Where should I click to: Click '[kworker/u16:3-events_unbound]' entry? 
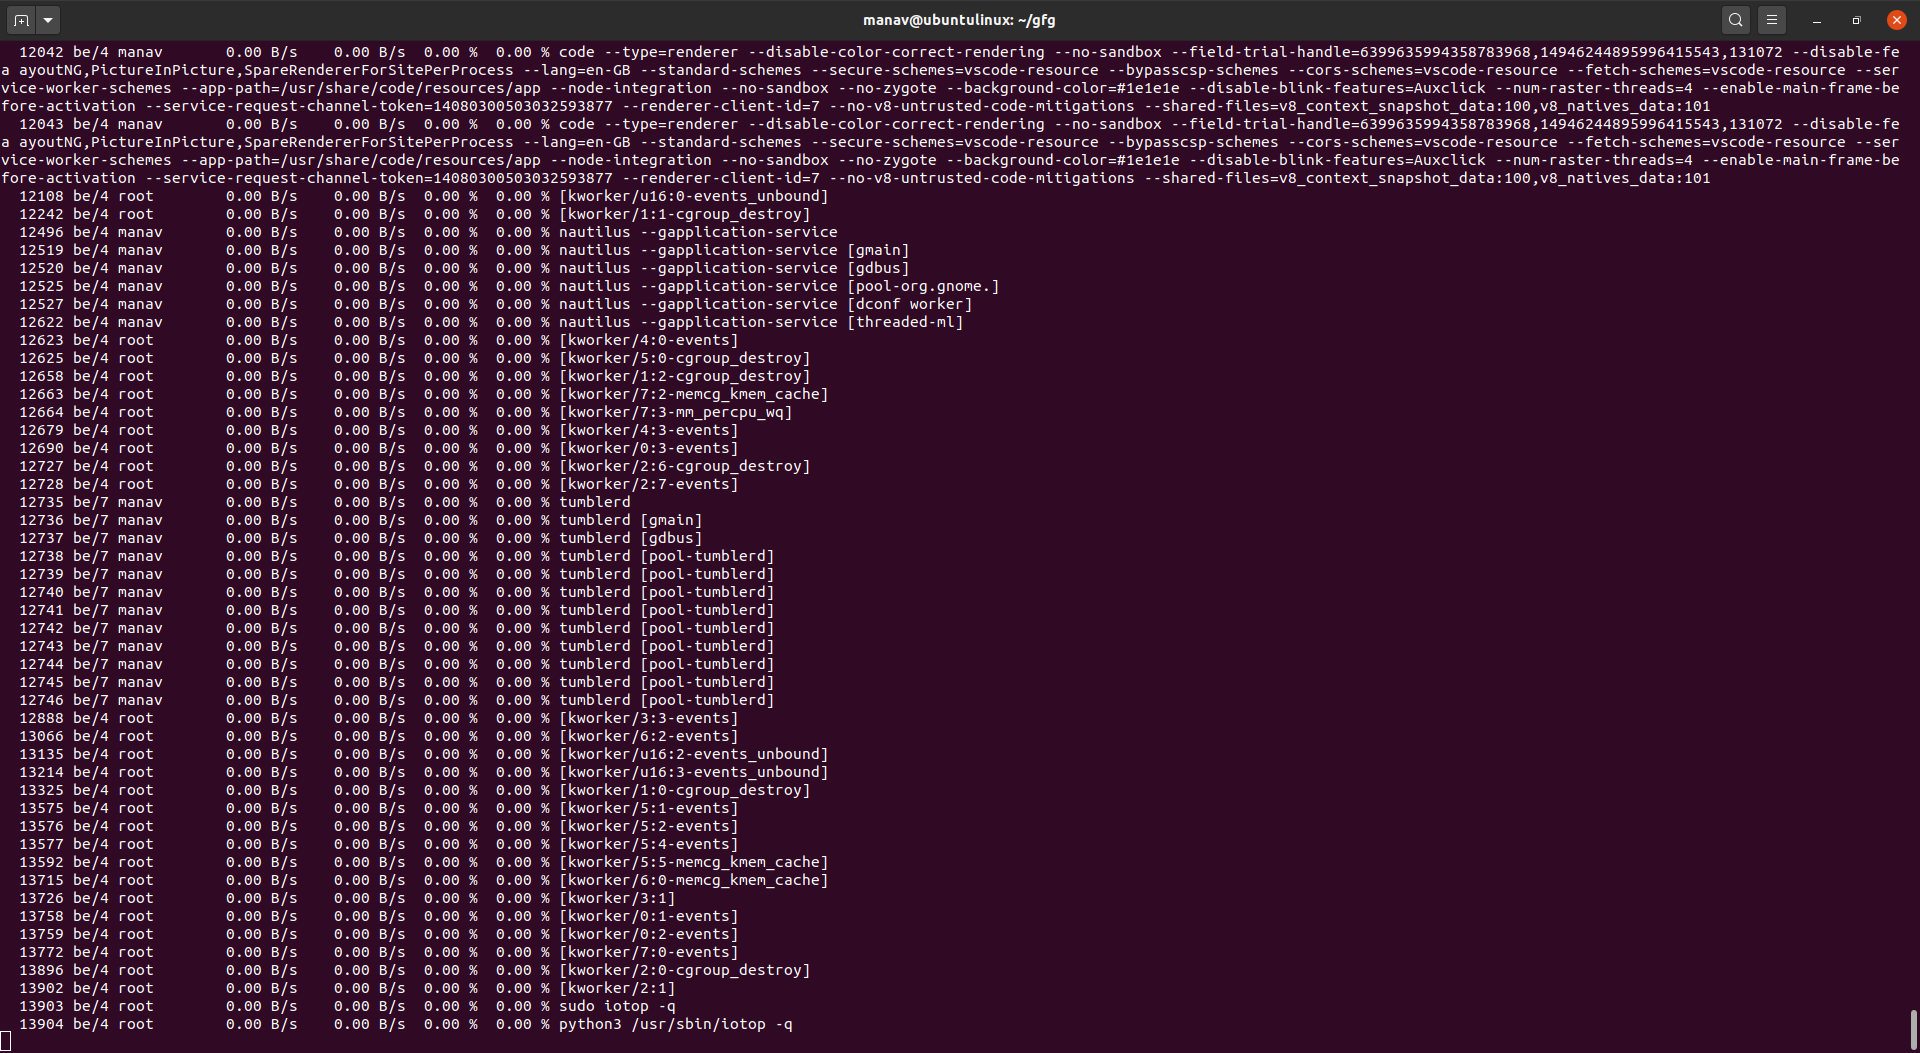click(x=694, y=772)
